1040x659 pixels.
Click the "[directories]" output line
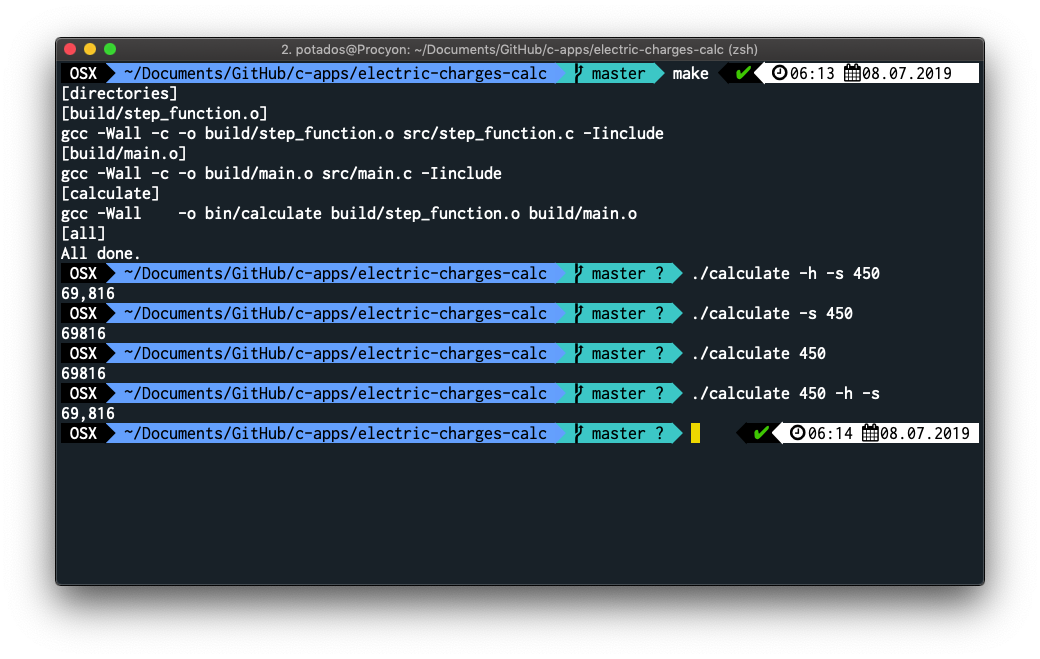click(119, 94)
